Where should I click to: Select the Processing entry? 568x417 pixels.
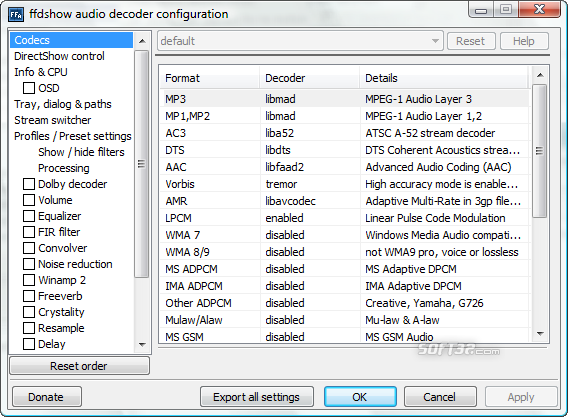coord(64,168)
